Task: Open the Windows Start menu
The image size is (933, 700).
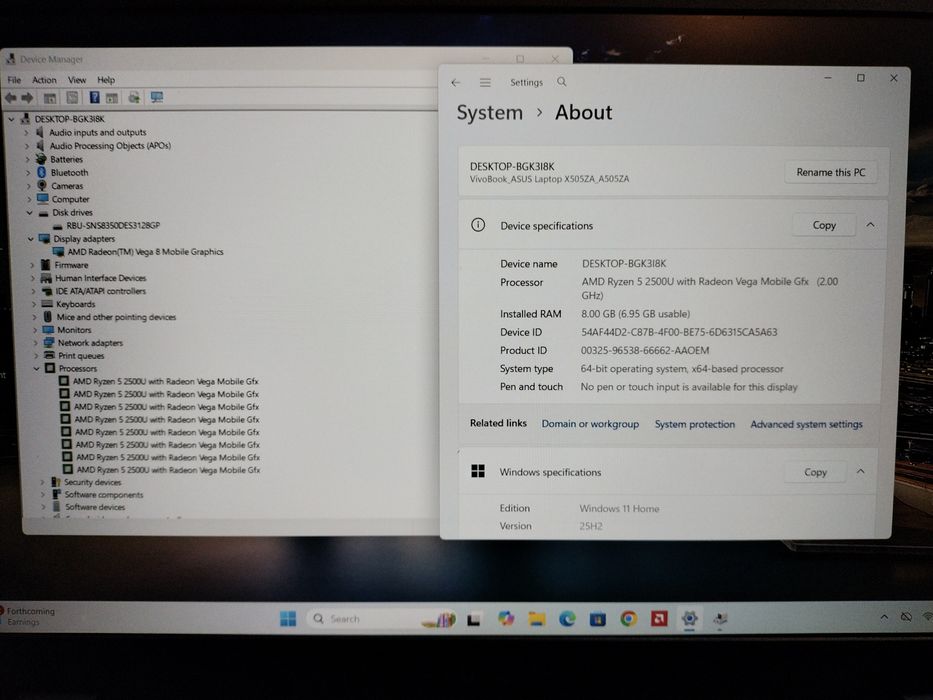Action: point(288,619)
